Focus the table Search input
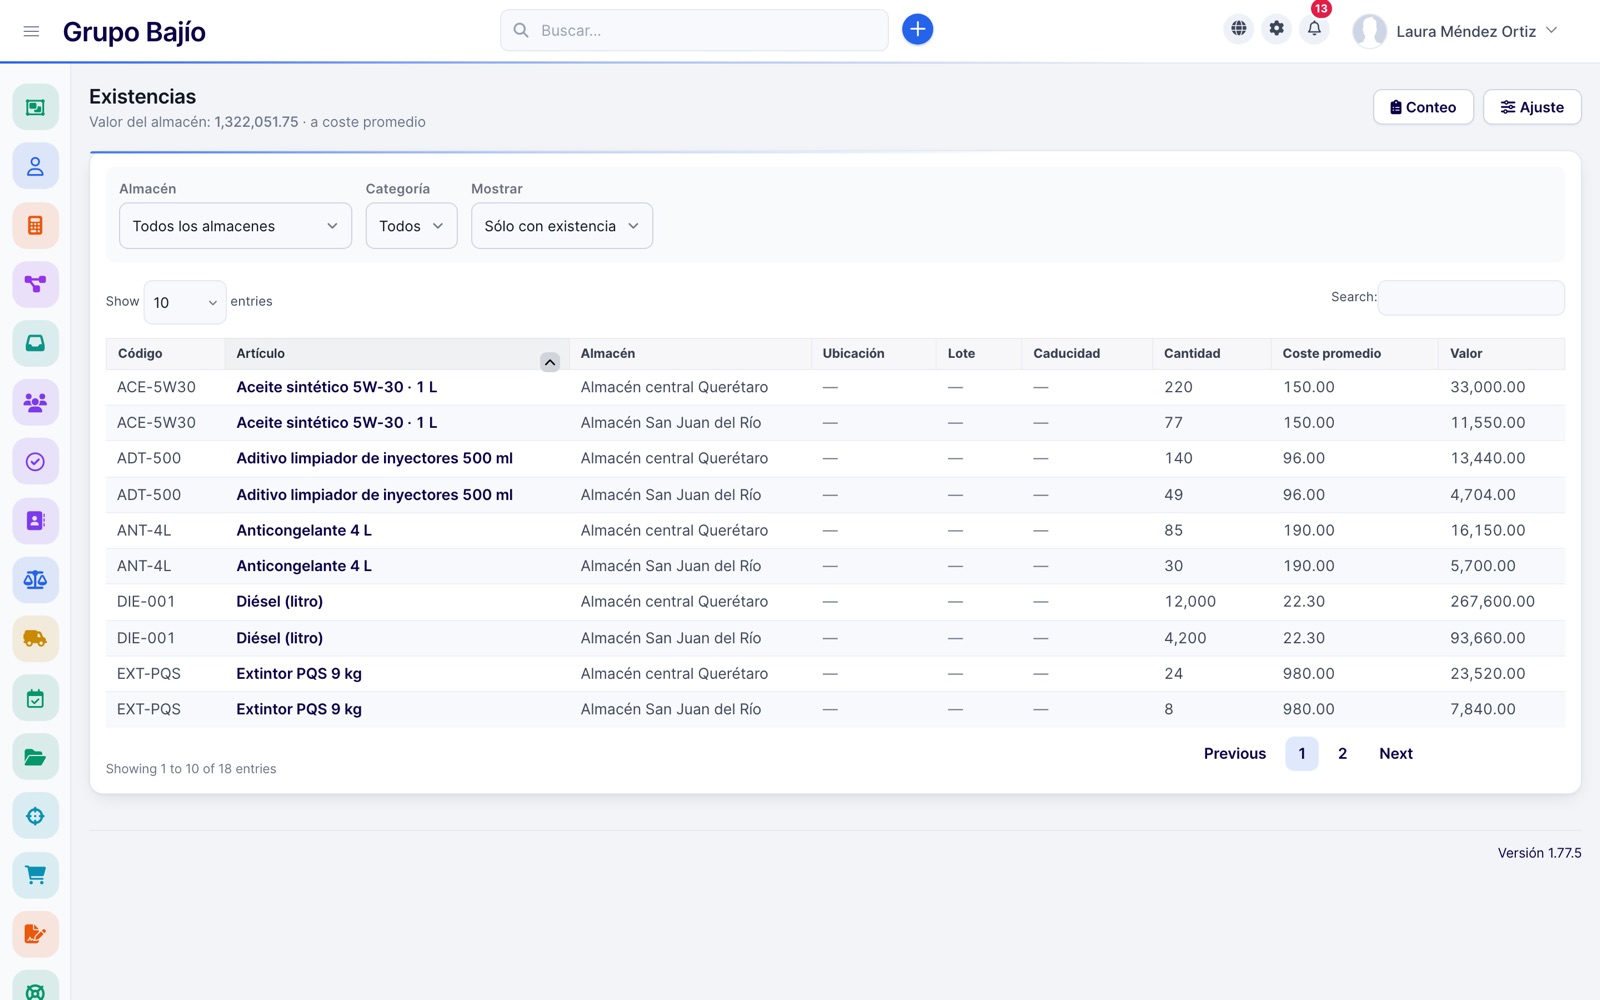Image resolution: width=1600 pixels, height=1000 pixels. click(x=1471, y=298)
